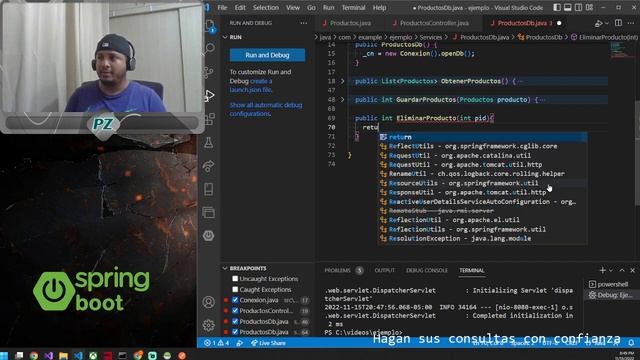Open notifications bell in status bar
Viewport: 640px width, 360px height.
tap(631, 343)
